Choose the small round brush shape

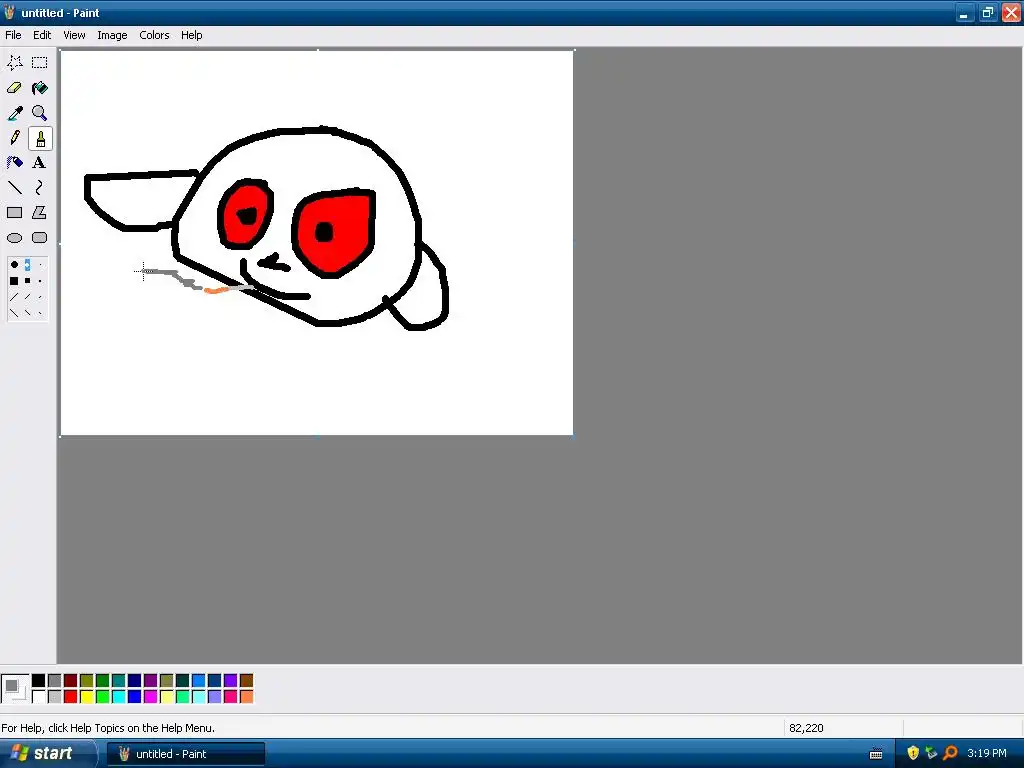[x=40, y=264]
